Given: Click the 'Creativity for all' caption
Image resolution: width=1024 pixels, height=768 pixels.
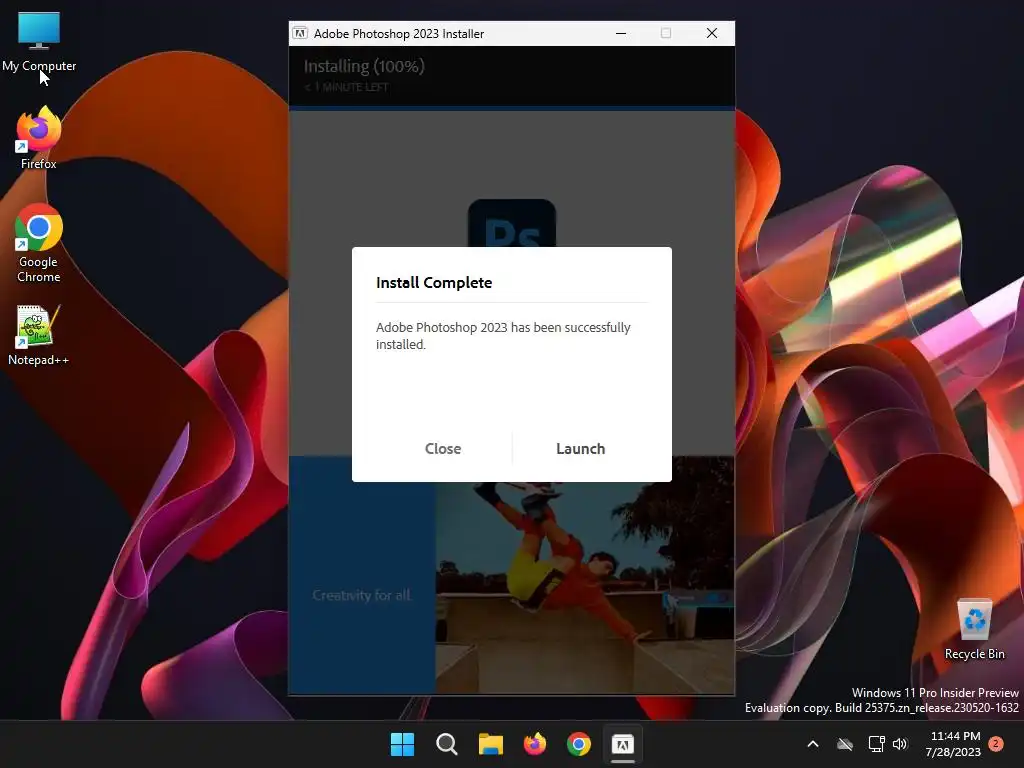Looking at the screenshot, I should (x=362, y=595).
